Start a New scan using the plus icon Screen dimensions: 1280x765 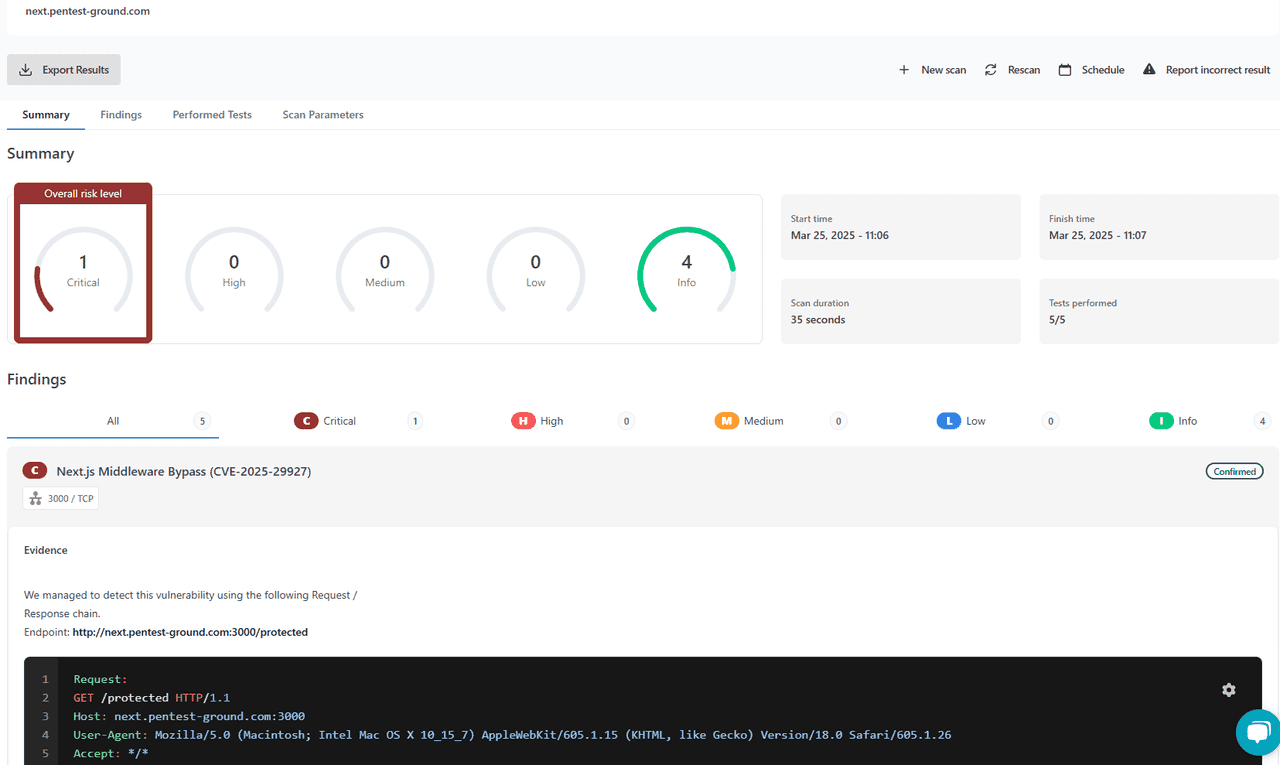coord(905,69)
